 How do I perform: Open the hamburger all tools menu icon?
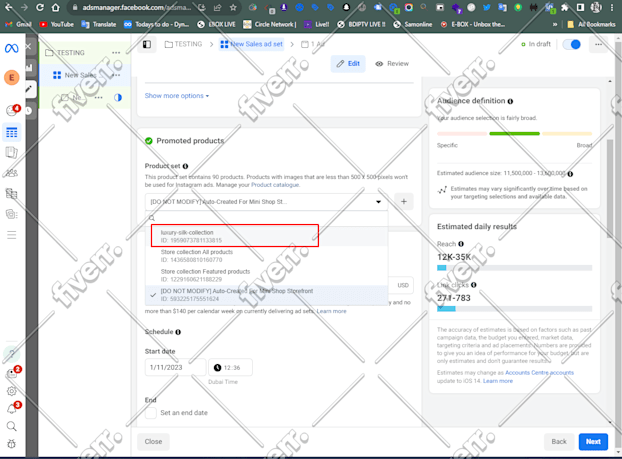click(x=12, y=235)
